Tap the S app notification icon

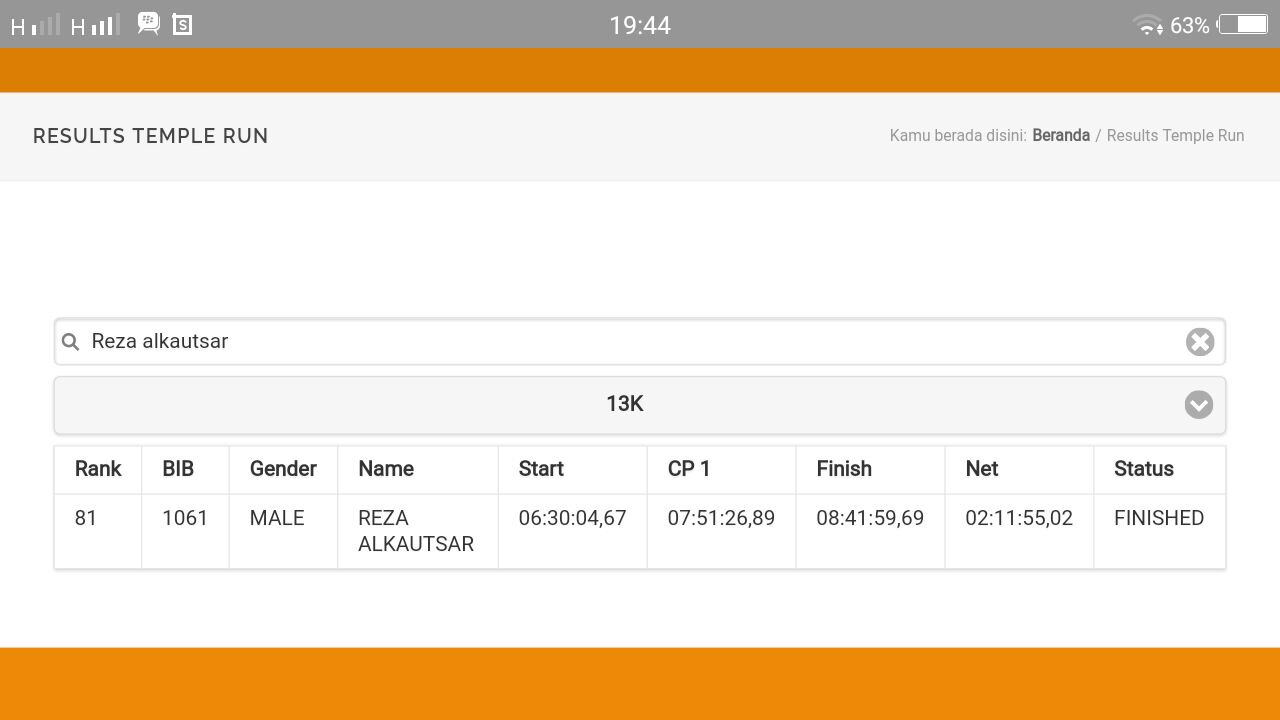coord(182,25)
